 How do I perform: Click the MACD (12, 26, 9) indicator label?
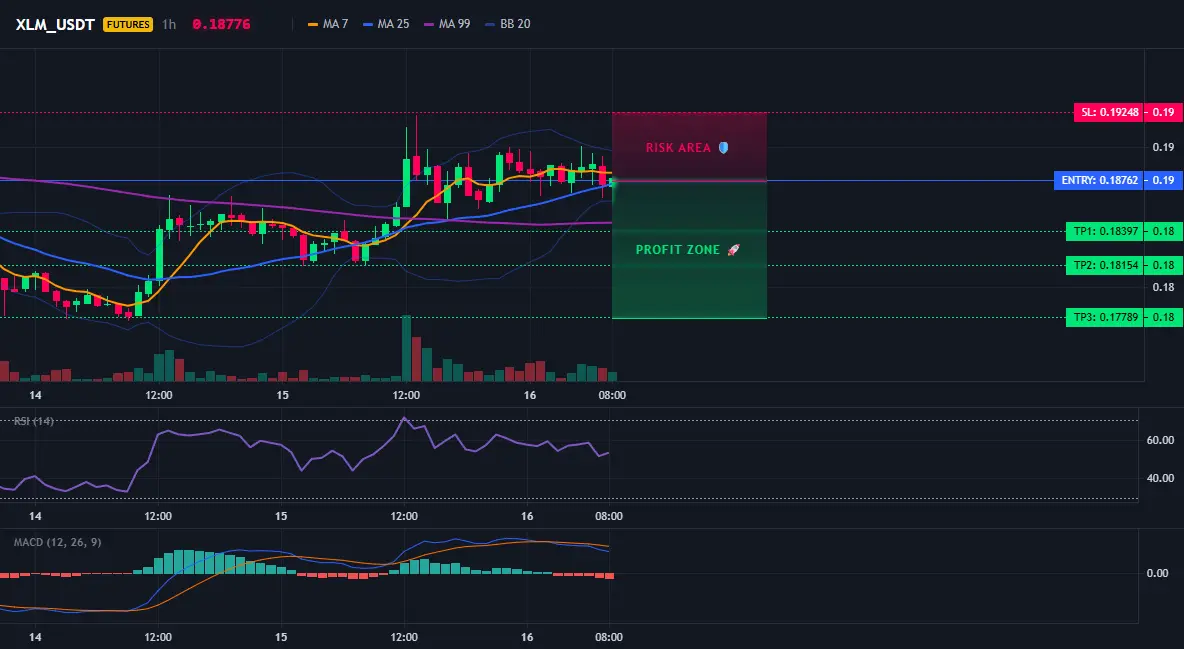click(x=57, y=542)
